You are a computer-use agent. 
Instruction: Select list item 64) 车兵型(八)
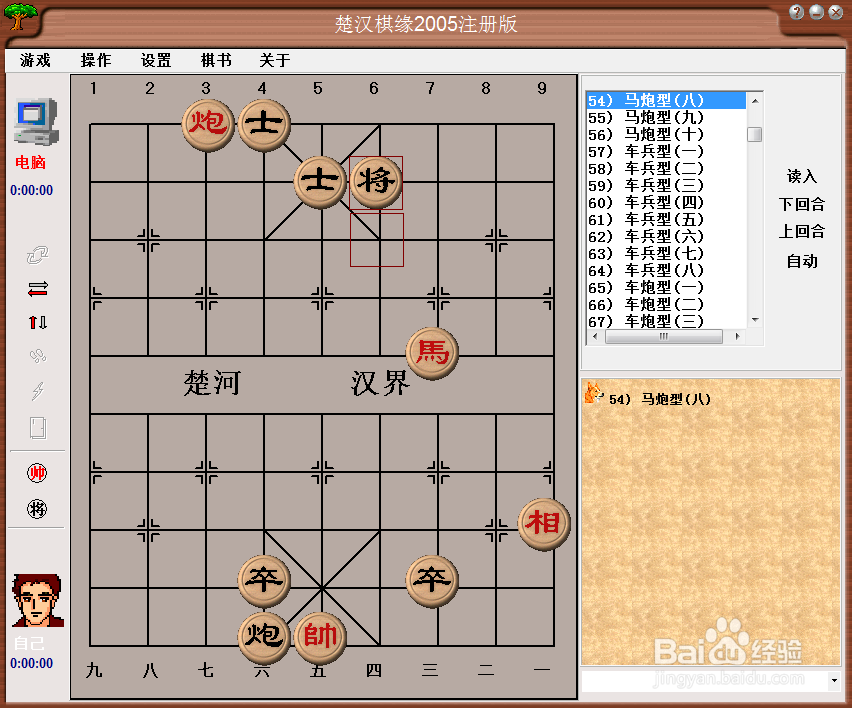pyautogui.click(x=666, y=271)
